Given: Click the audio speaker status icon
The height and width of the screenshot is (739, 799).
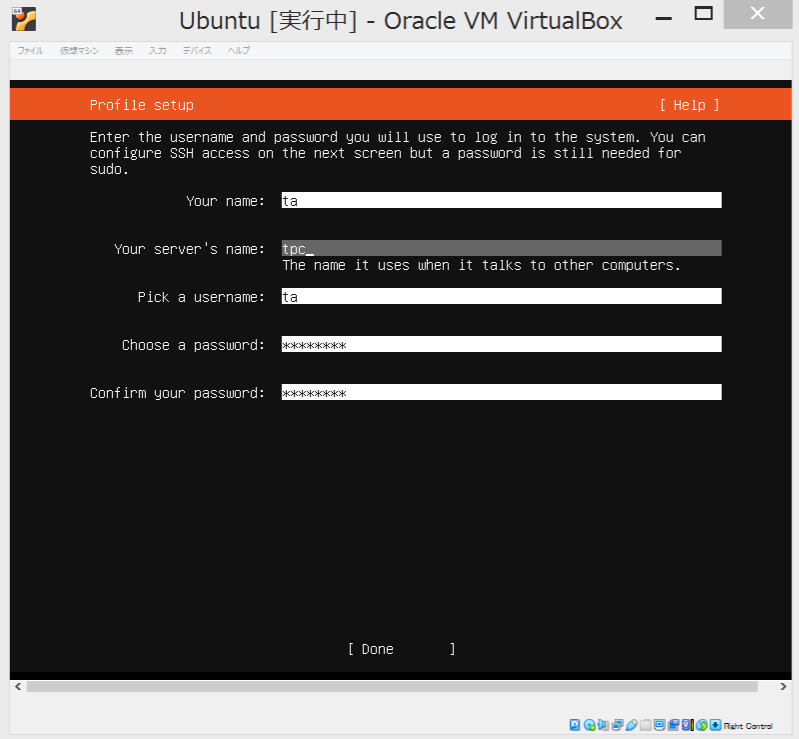Looking at the screenshot, I should [603, 725].
